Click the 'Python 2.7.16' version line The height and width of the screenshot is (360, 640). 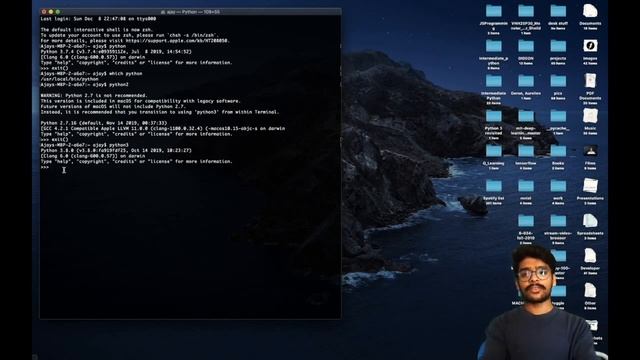(104, 123)
